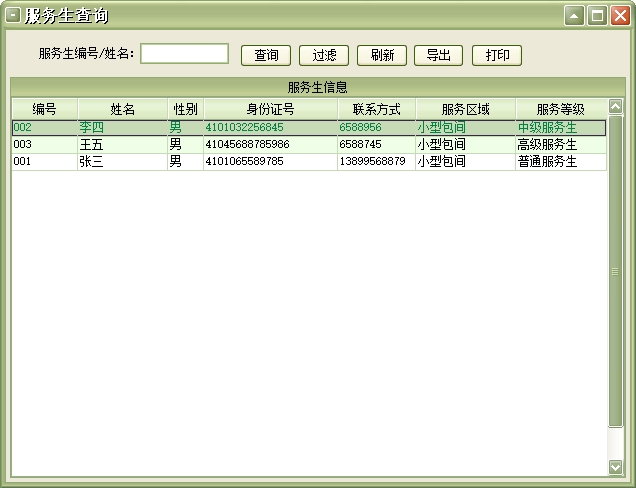Export data using 导出 button

coord(438,56)
